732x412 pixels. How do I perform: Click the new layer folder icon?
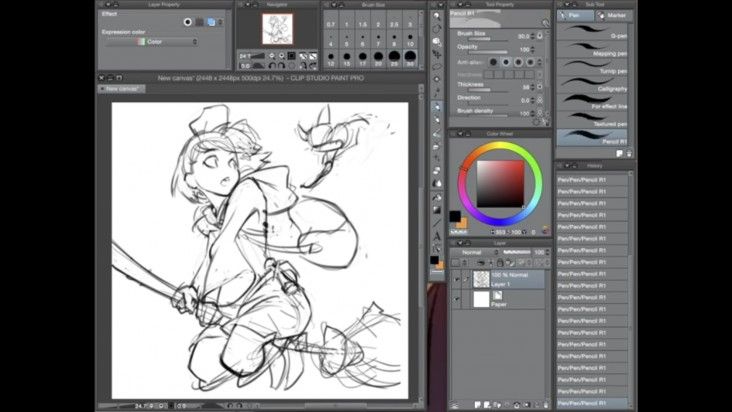[497, 405]
